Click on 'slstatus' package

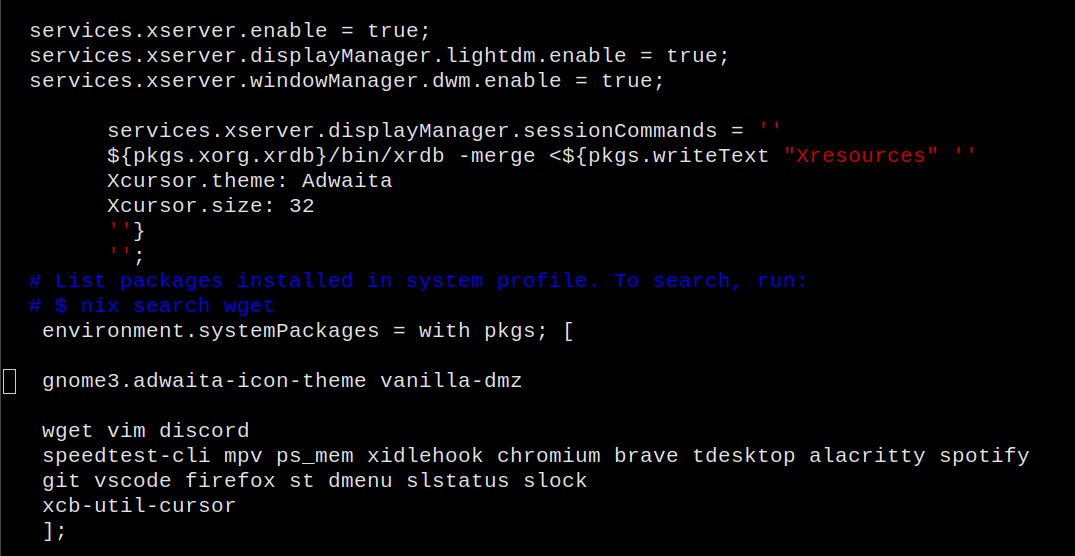(x=457, y=481)
